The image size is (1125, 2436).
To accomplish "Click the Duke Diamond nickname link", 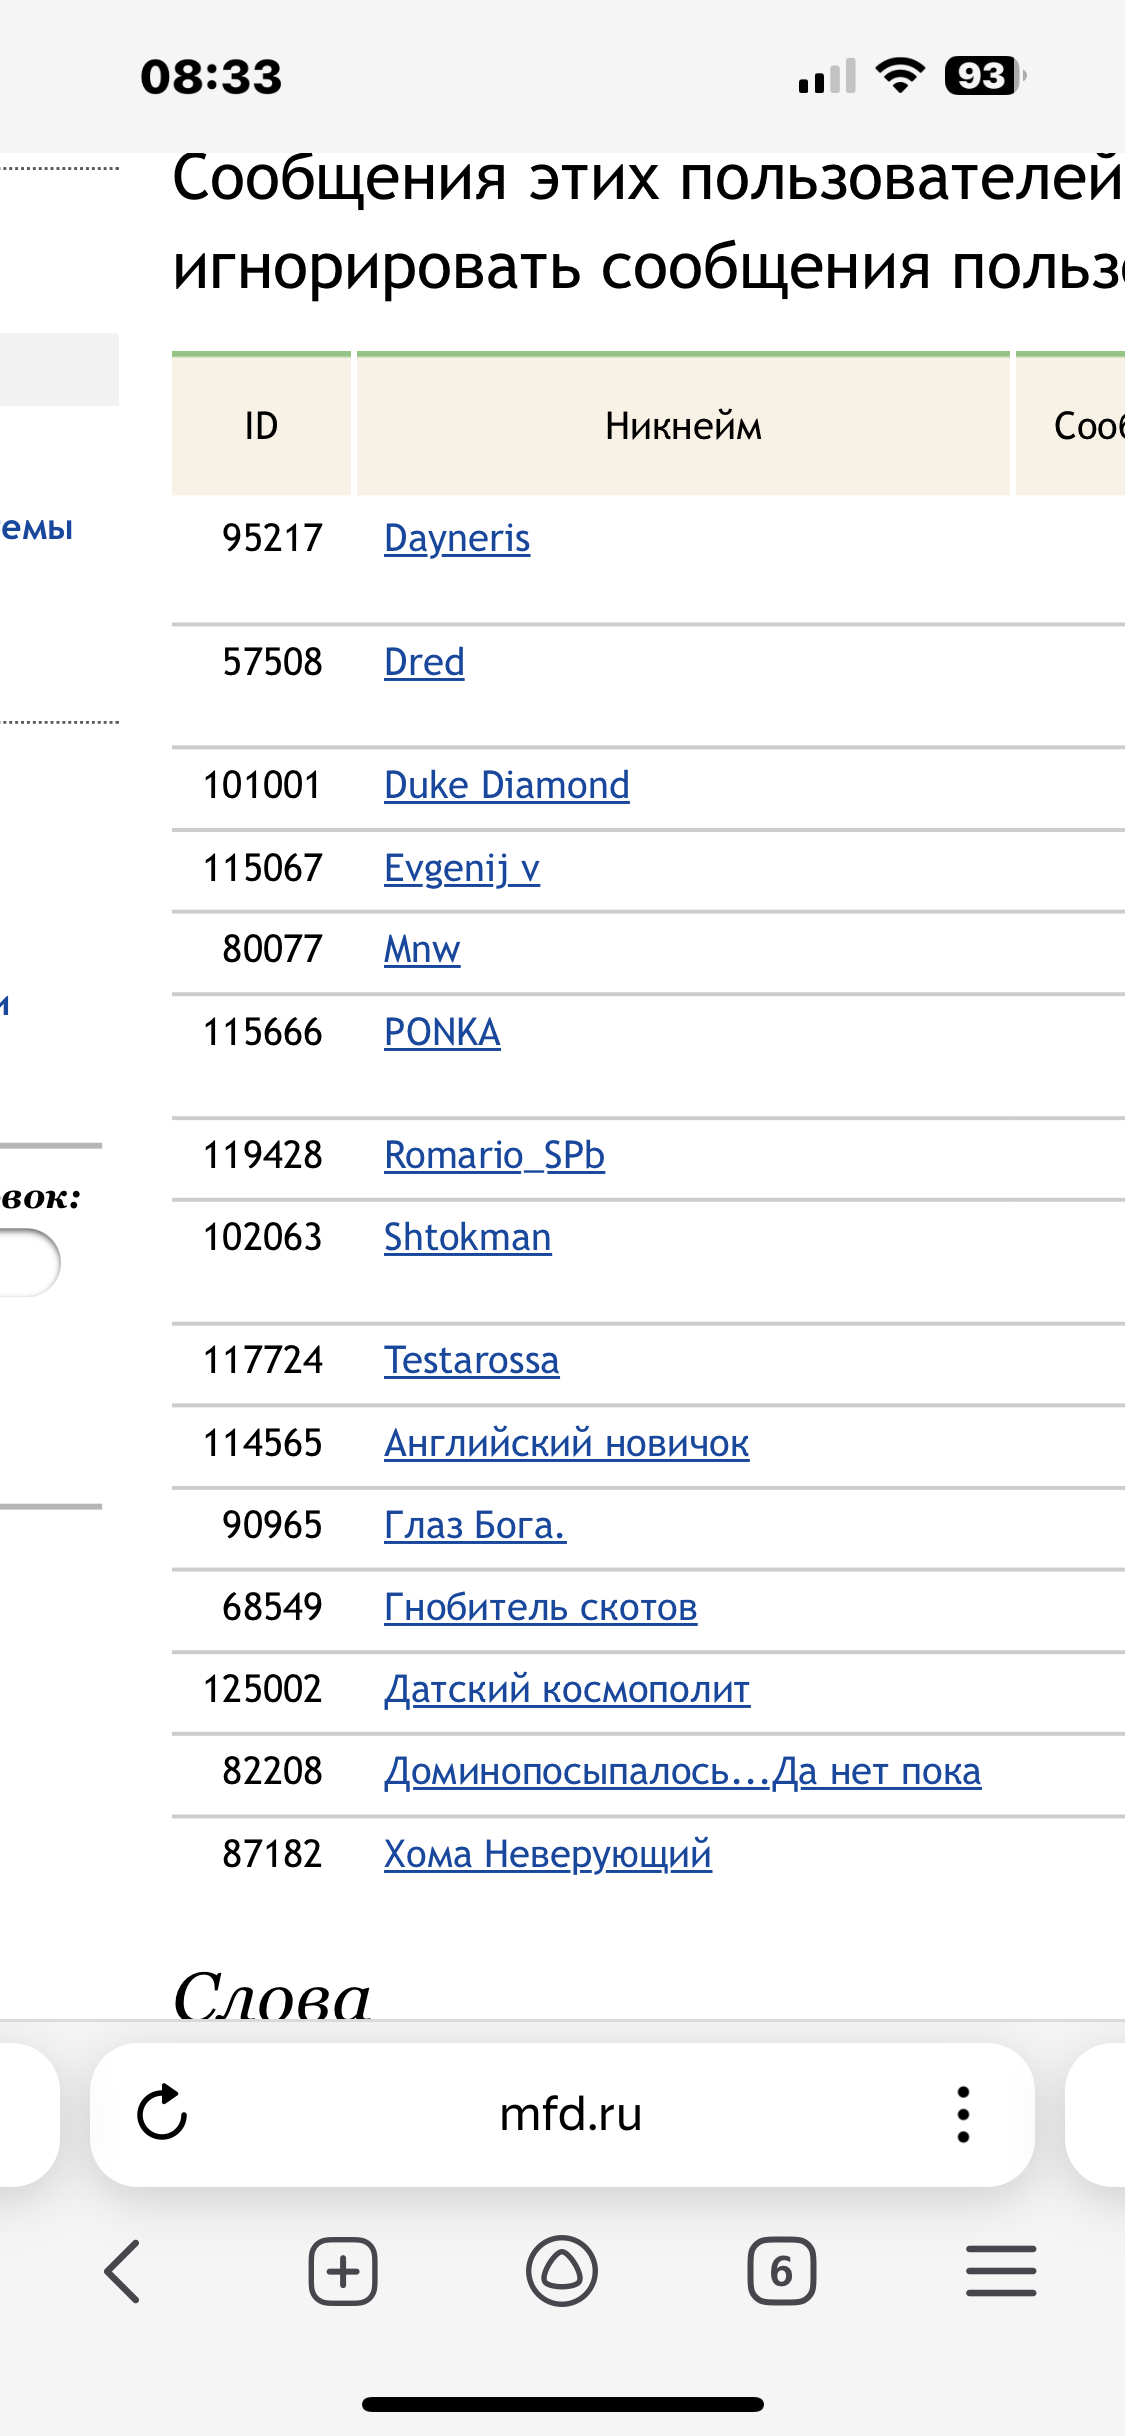I will [x=506, y=786].
